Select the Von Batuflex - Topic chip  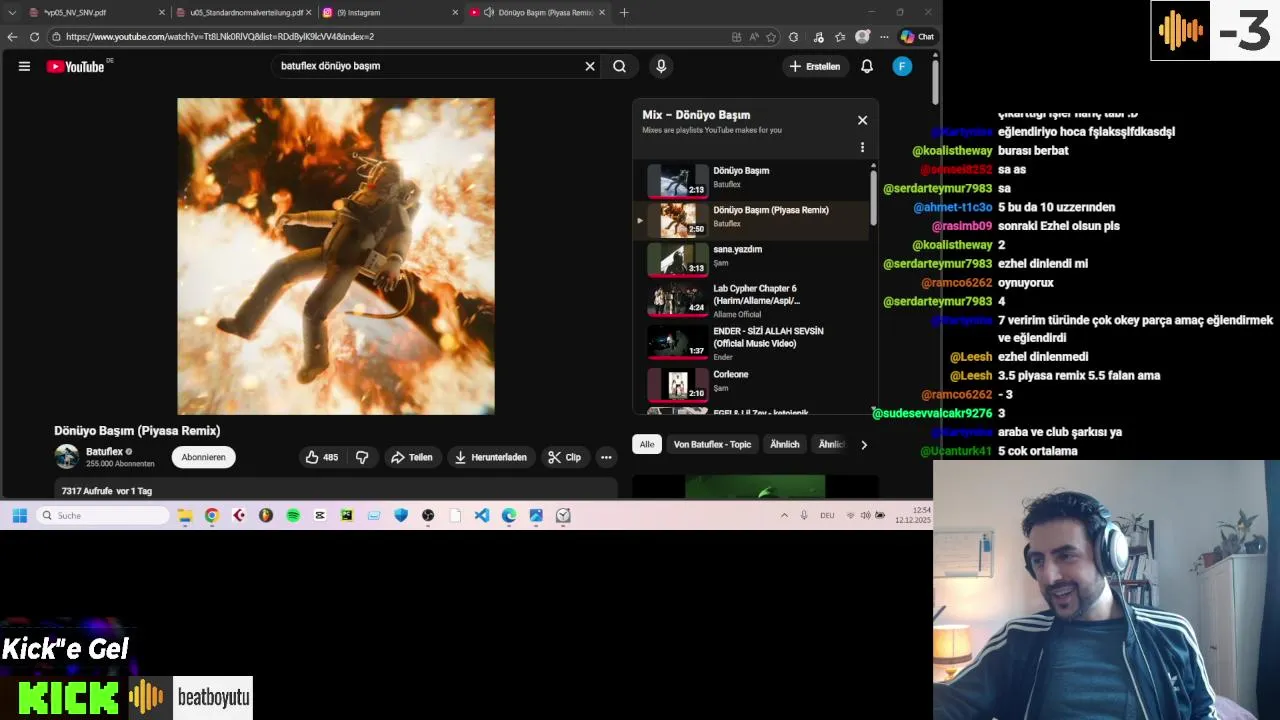[x=712, y=444]
